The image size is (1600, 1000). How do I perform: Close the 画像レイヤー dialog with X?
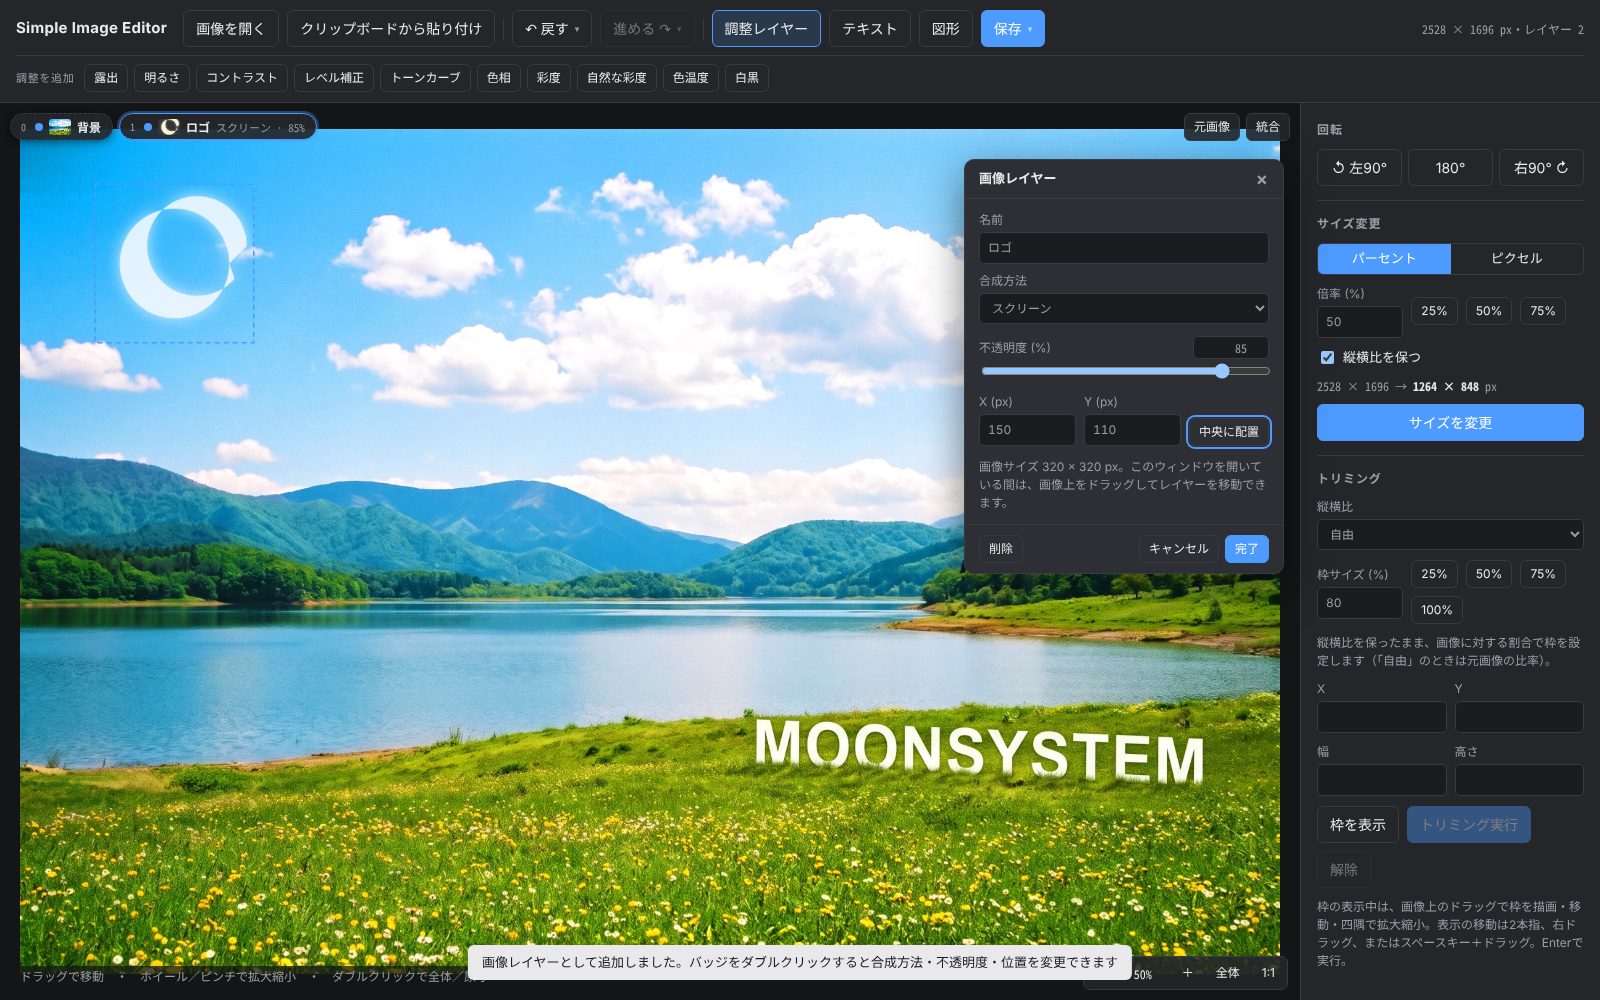1262,180
